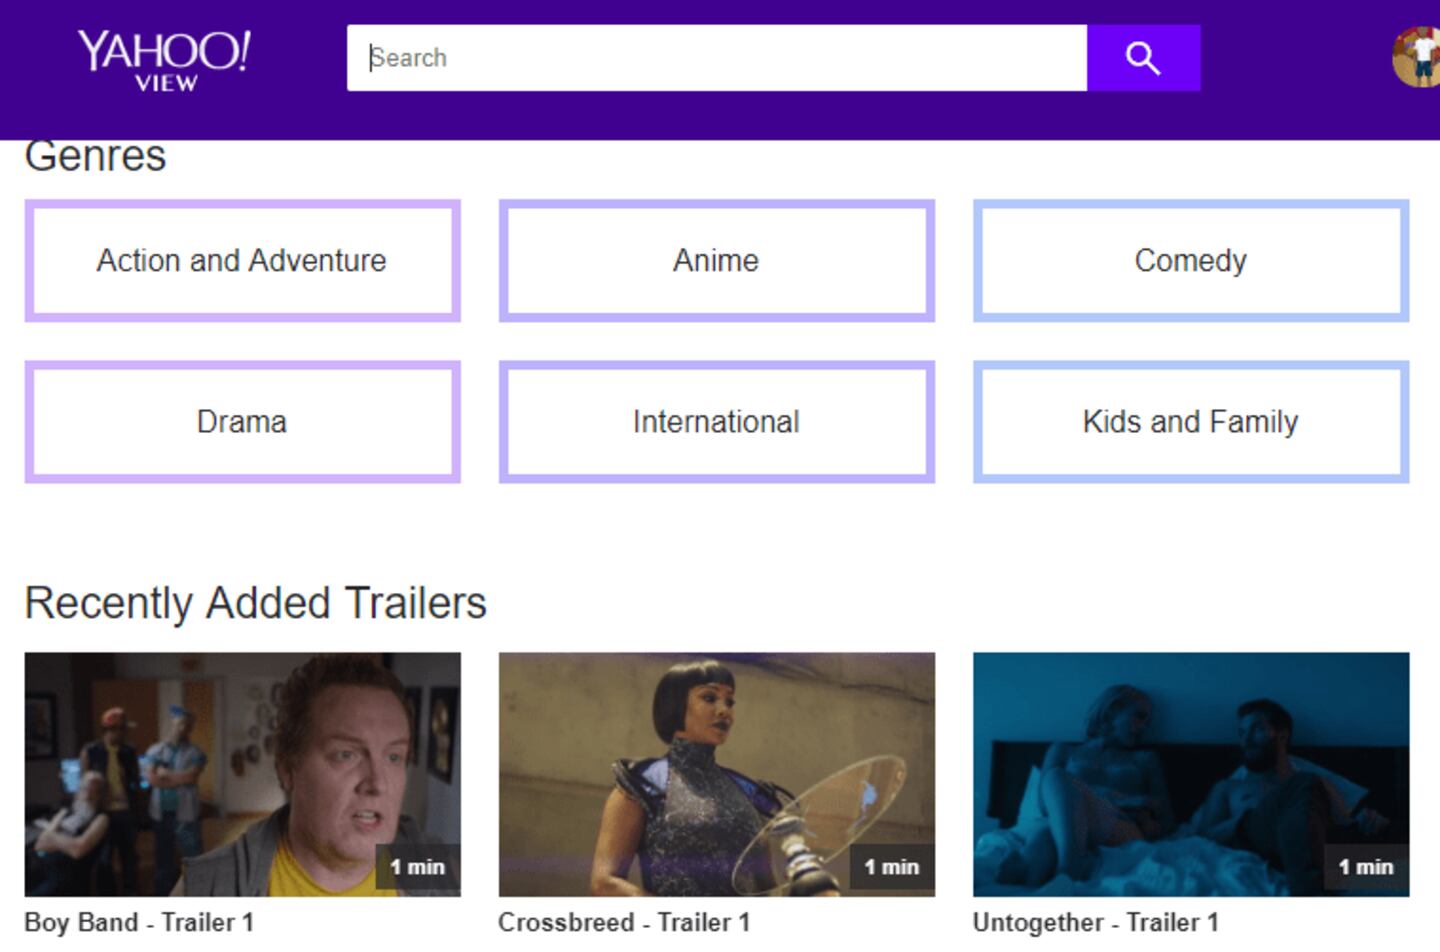
Task: Click the Recently Added Trailers heading
Action: 255,603
